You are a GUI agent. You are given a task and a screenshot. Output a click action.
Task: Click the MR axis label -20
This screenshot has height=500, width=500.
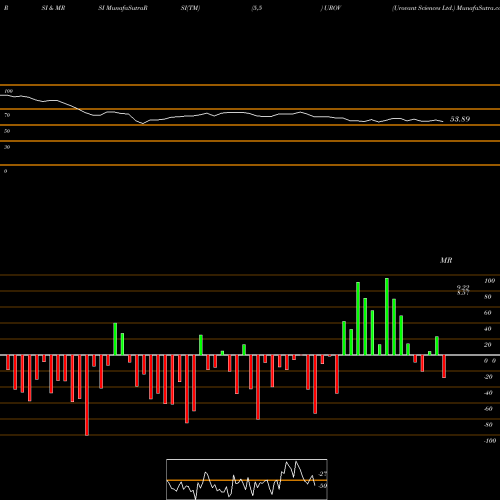click(x=488, y=377)
